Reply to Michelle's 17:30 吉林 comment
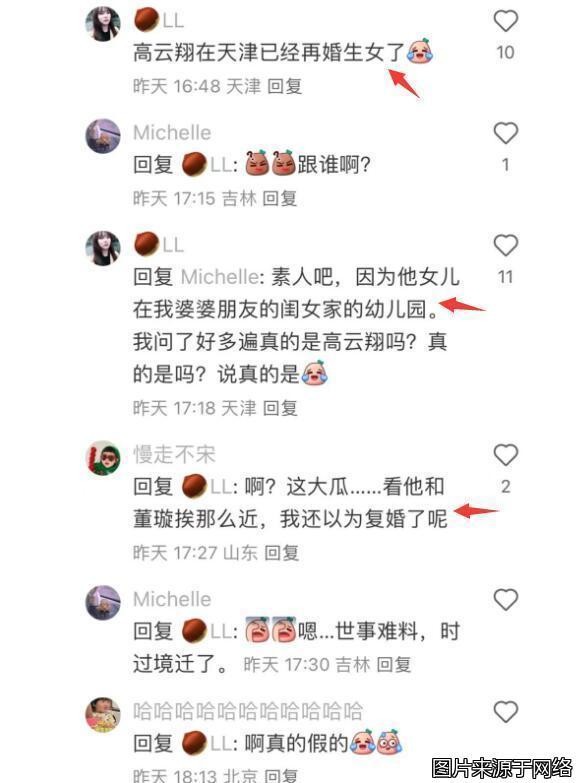Screen dimensions: 582x783 pos(394,665)
